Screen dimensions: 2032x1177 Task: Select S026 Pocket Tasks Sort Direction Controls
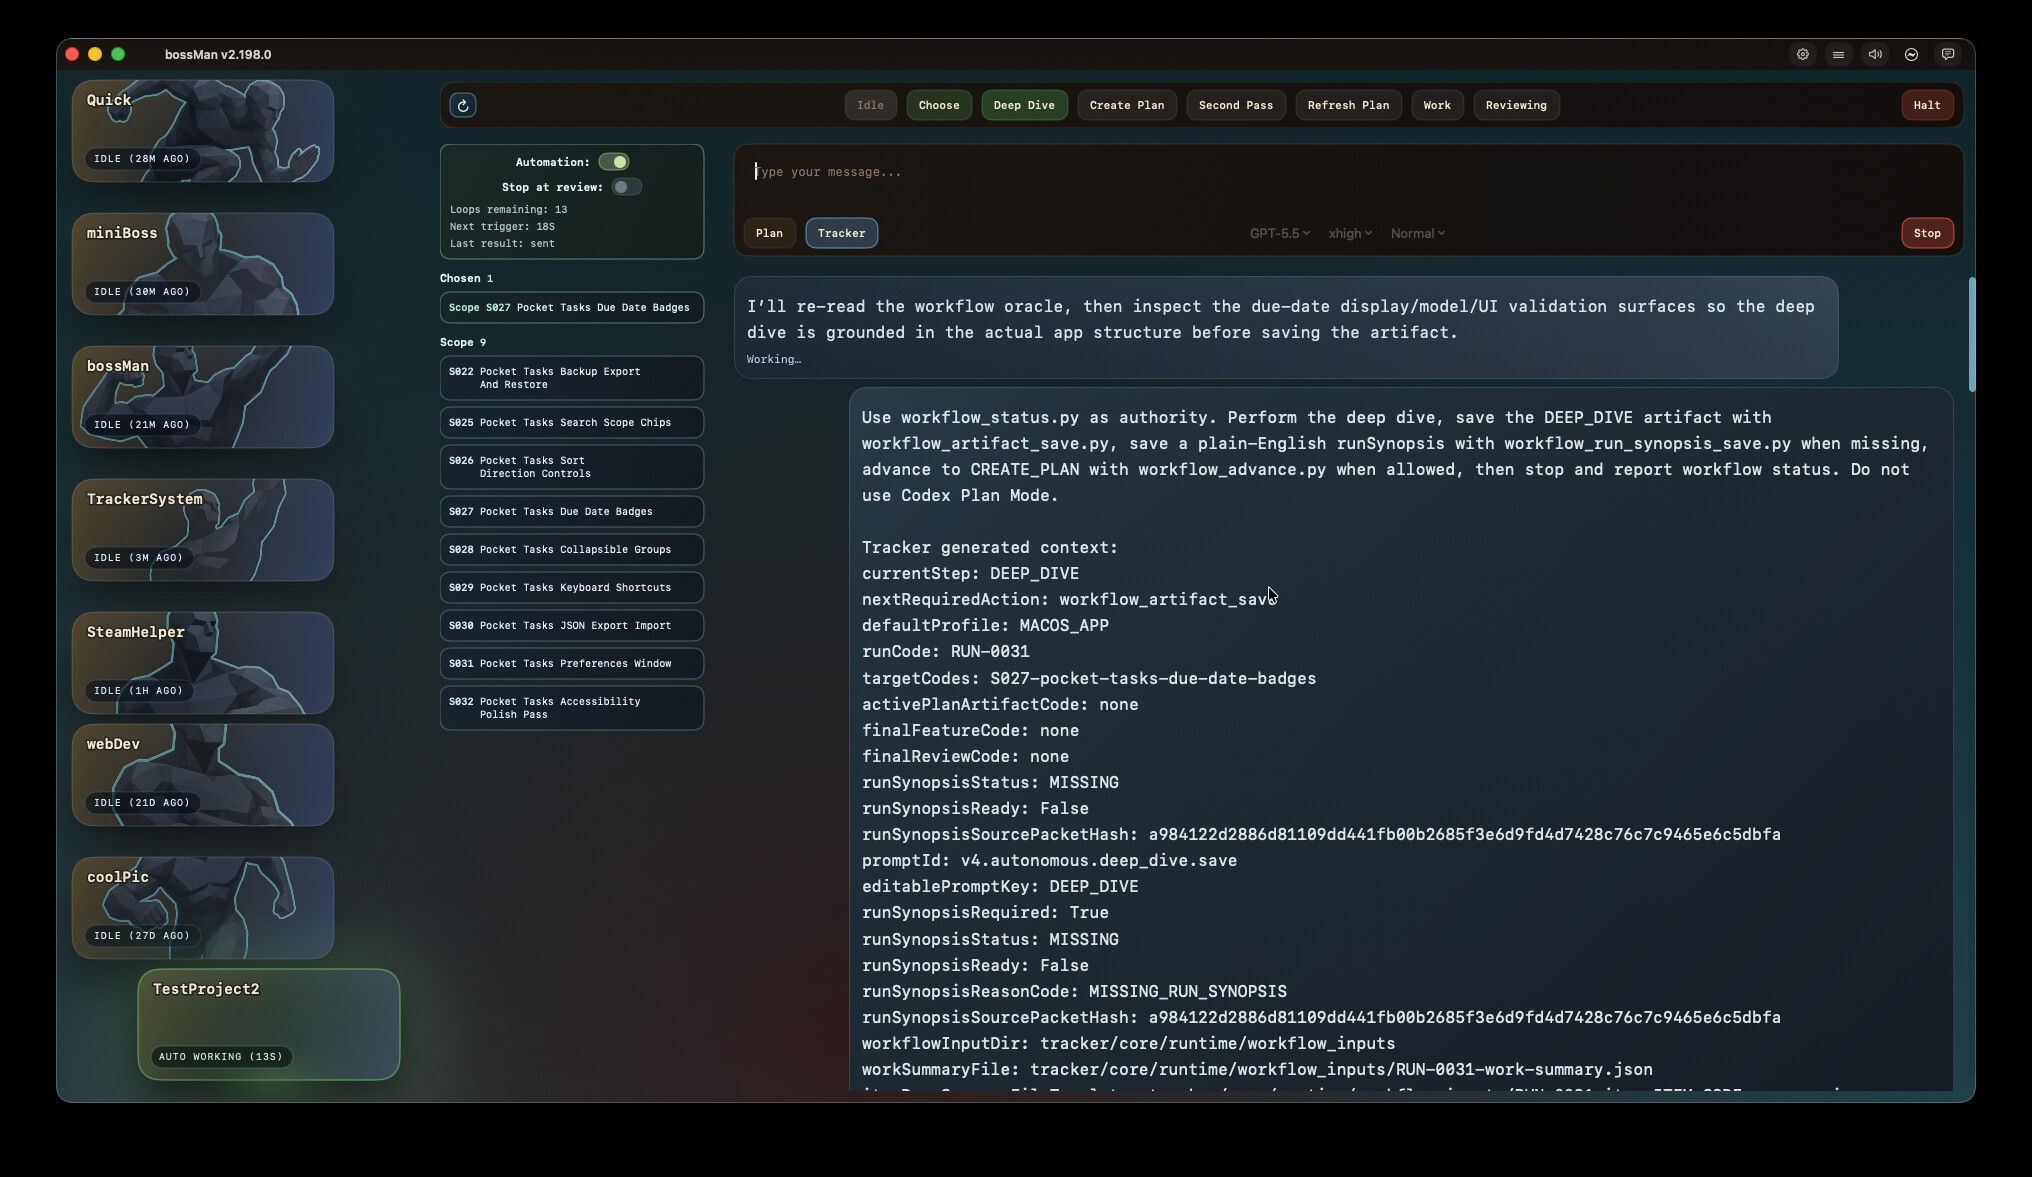click(571, 467)
